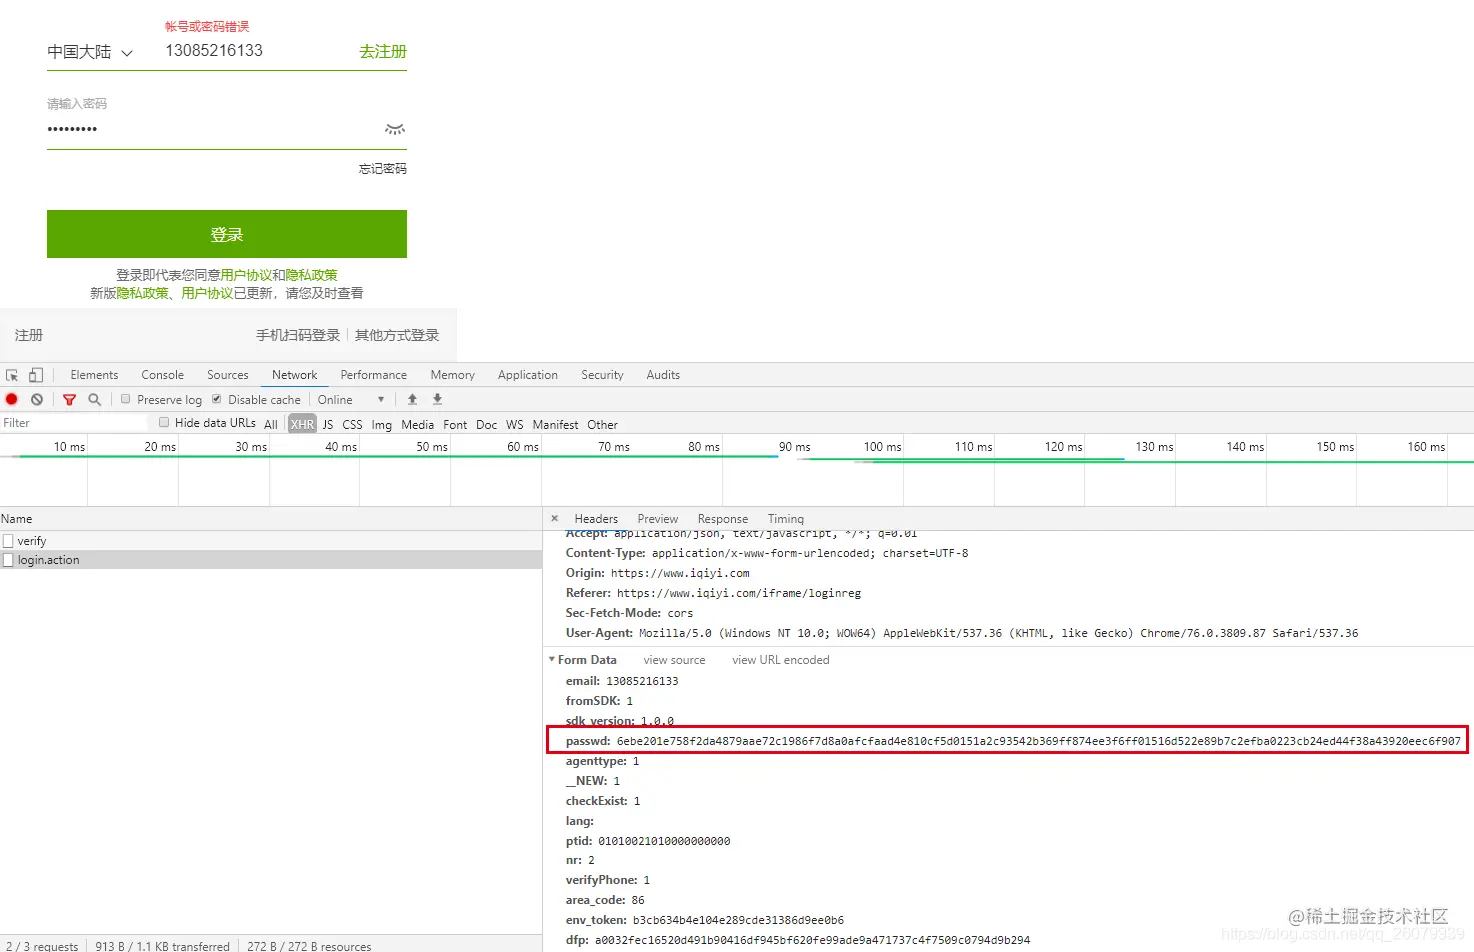Select the Network panel tab
This screenshot has height=952, width=1474.
click(295, 375)
